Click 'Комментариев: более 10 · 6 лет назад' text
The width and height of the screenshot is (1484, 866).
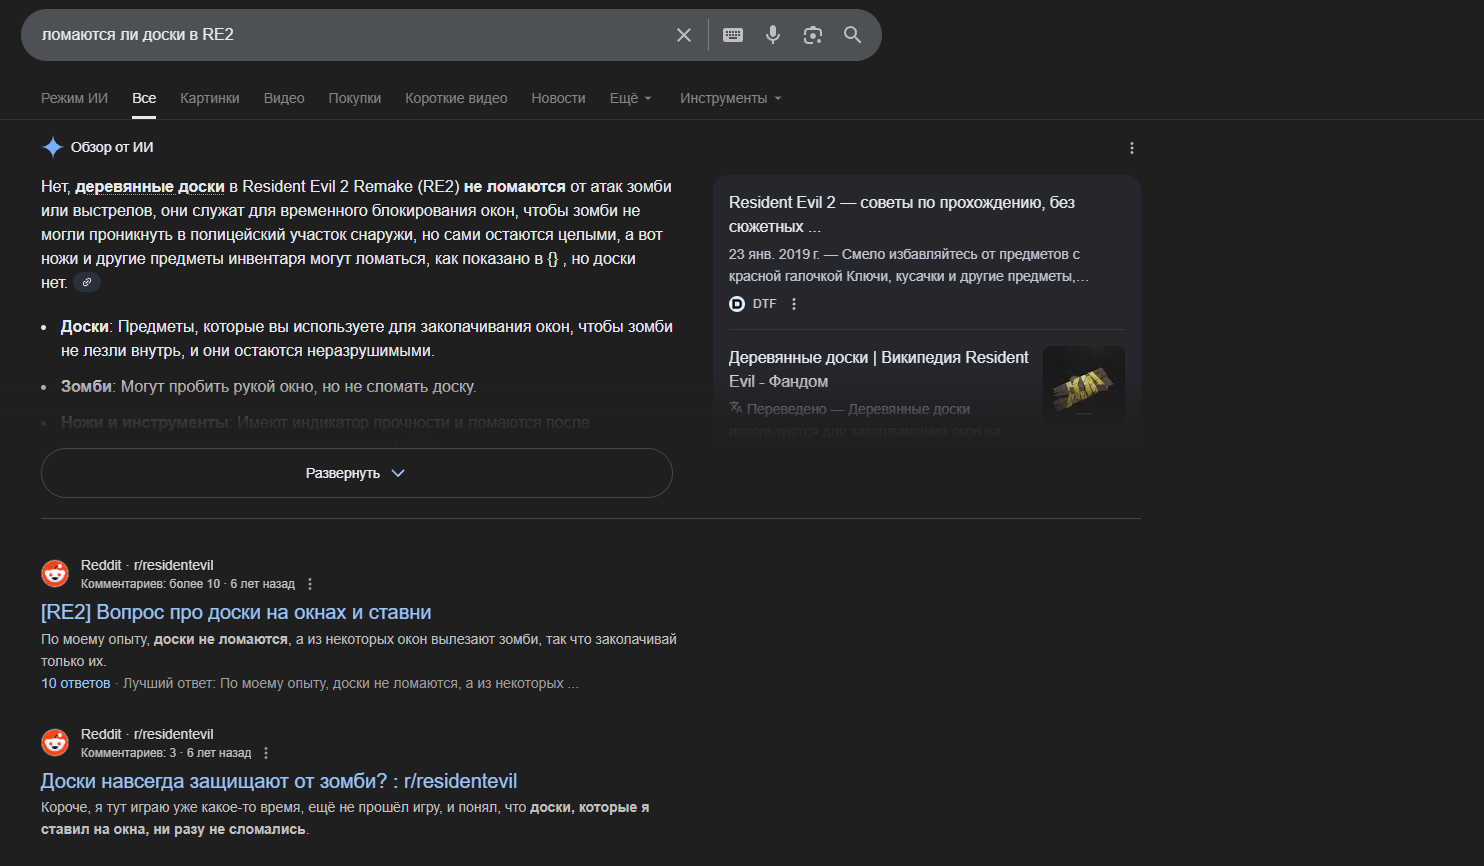tap(188, 584)
